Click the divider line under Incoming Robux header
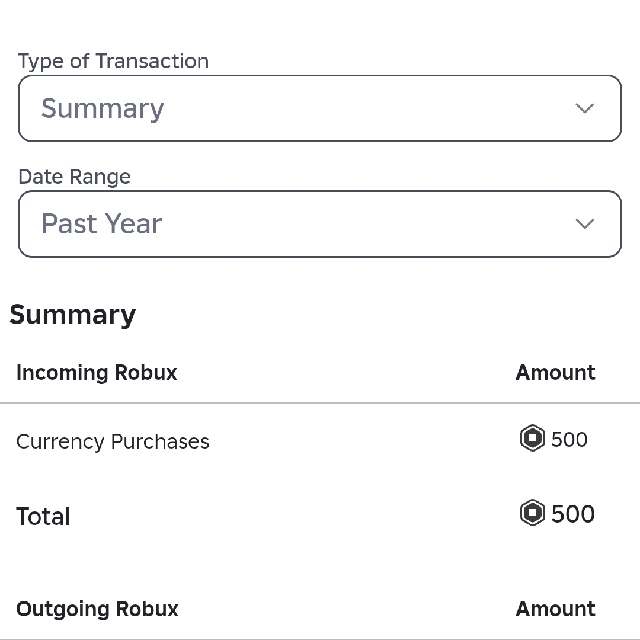The width and height of the screenshot is (640, 640). click(320, 403)
